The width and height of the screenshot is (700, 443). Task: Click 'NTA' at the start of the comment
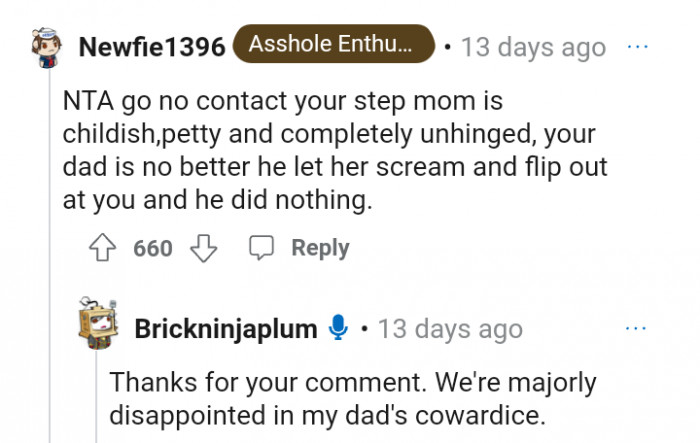click(86, 102)
